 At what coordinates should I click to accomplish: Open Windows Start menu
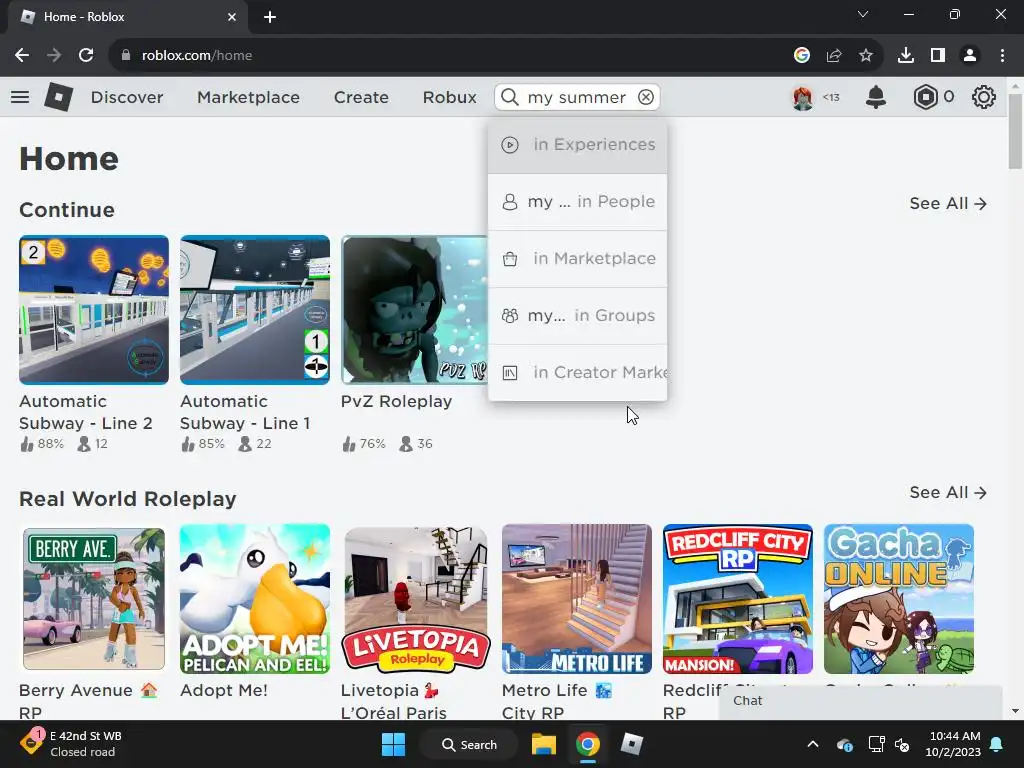[393, 744]
